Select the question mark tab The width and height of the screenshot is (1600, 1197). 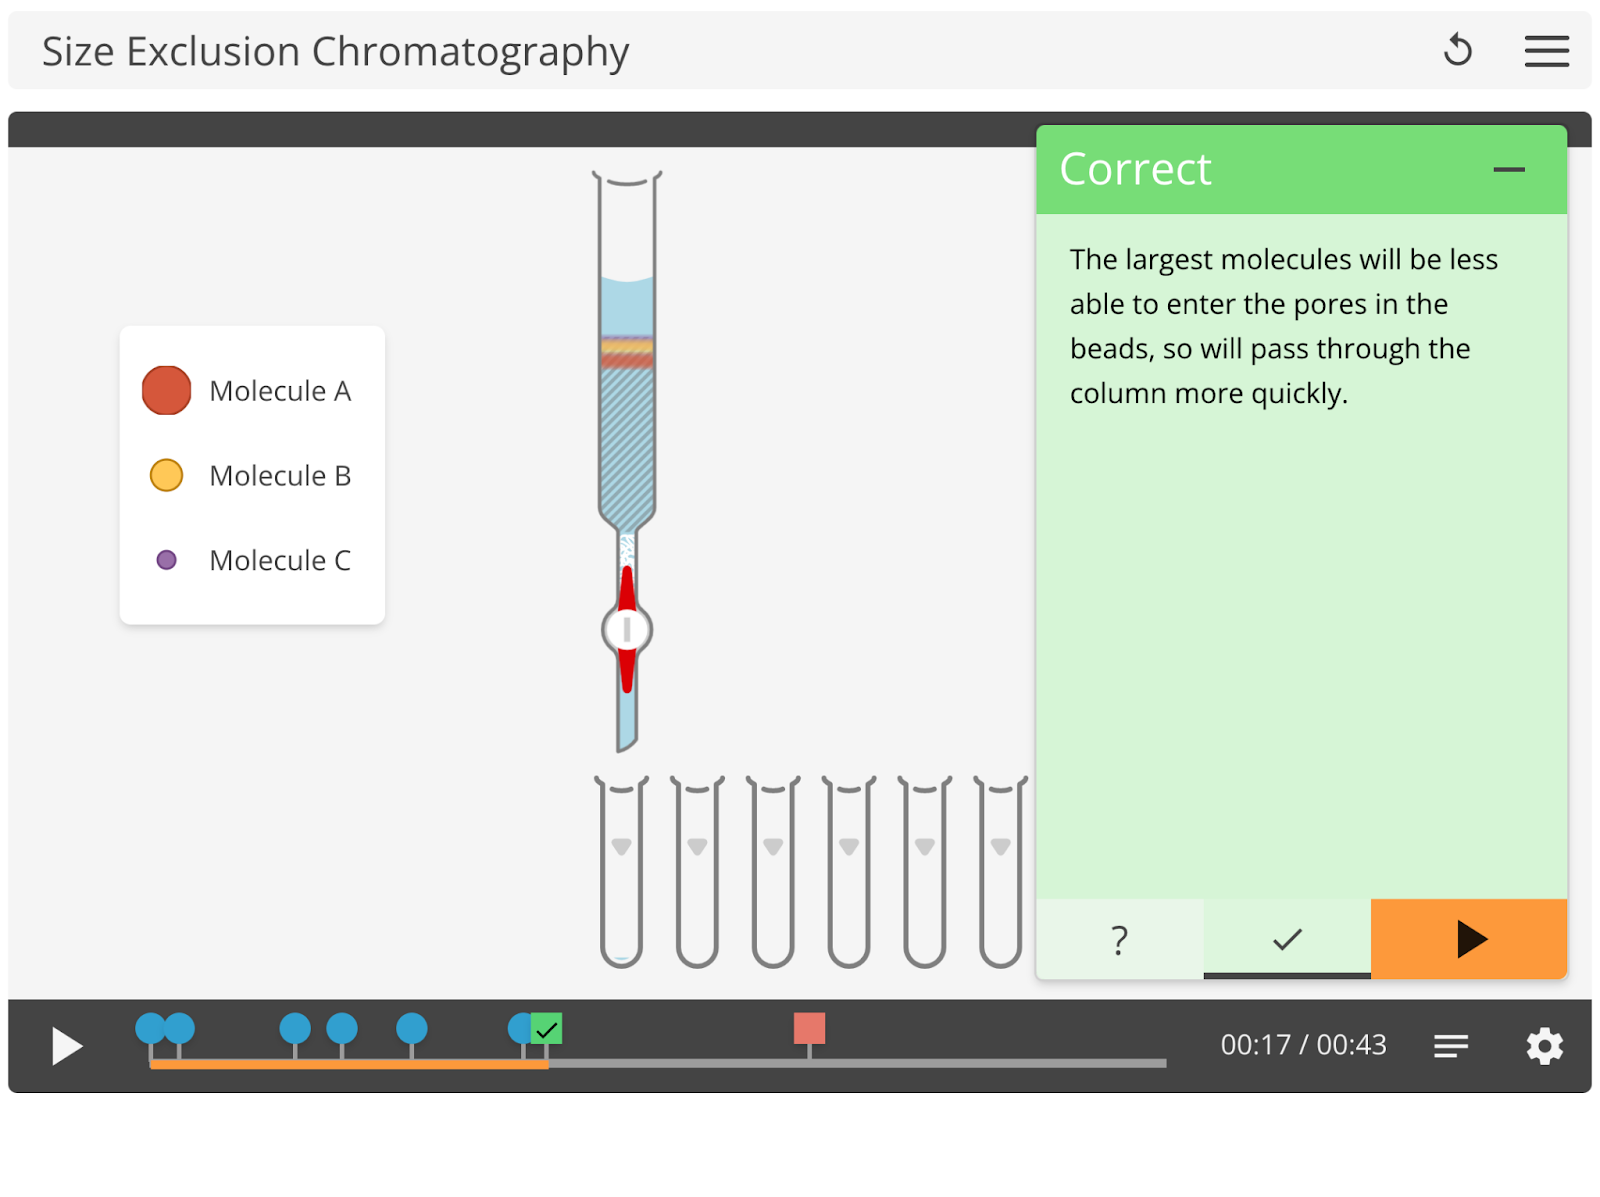(x=1120, y=939)
